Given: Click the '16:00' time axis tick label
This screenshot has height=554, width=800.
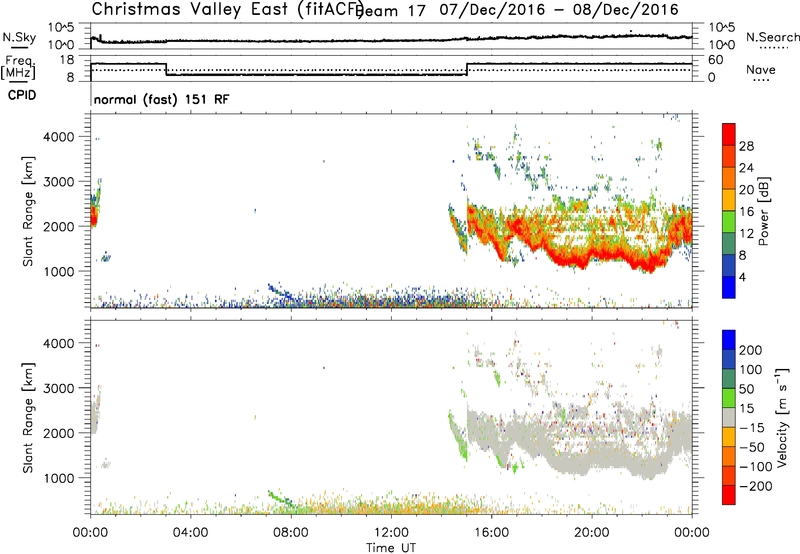Looking at the screenshot, I should pyautogui.click(x=491, y=533).
